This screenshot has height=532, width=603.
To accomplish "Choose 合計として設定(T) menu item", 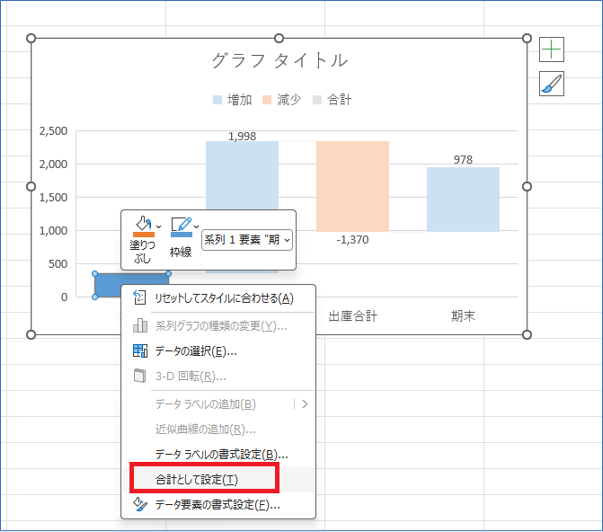I will 218,480.
